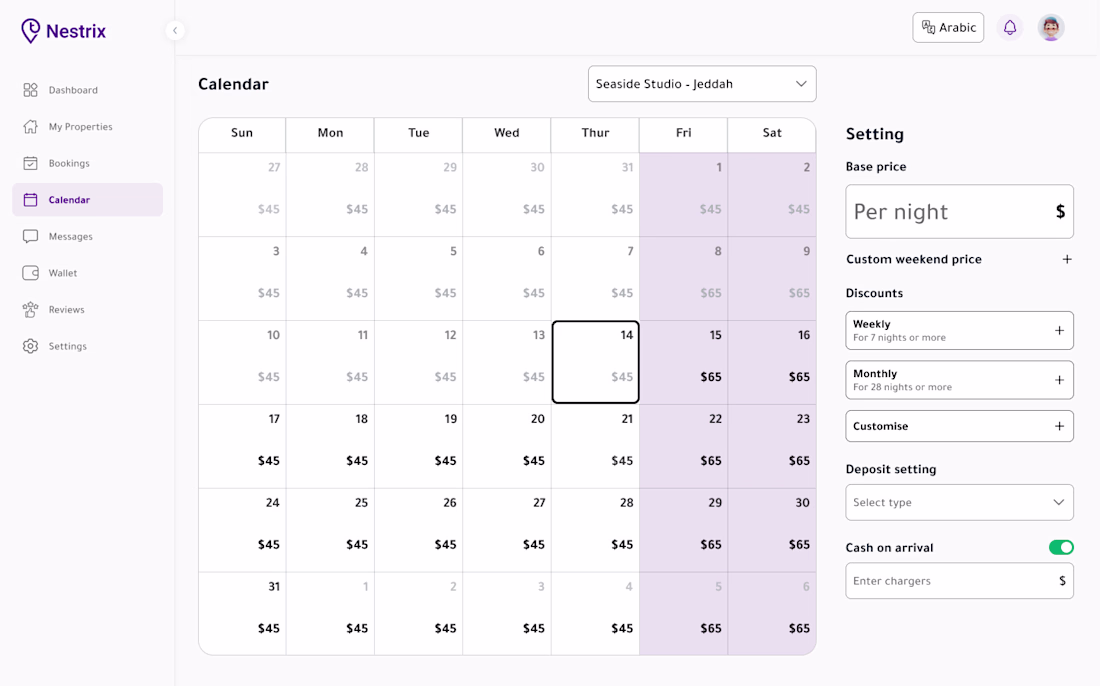Click the Dashboard grid icon

coord(30,90)
